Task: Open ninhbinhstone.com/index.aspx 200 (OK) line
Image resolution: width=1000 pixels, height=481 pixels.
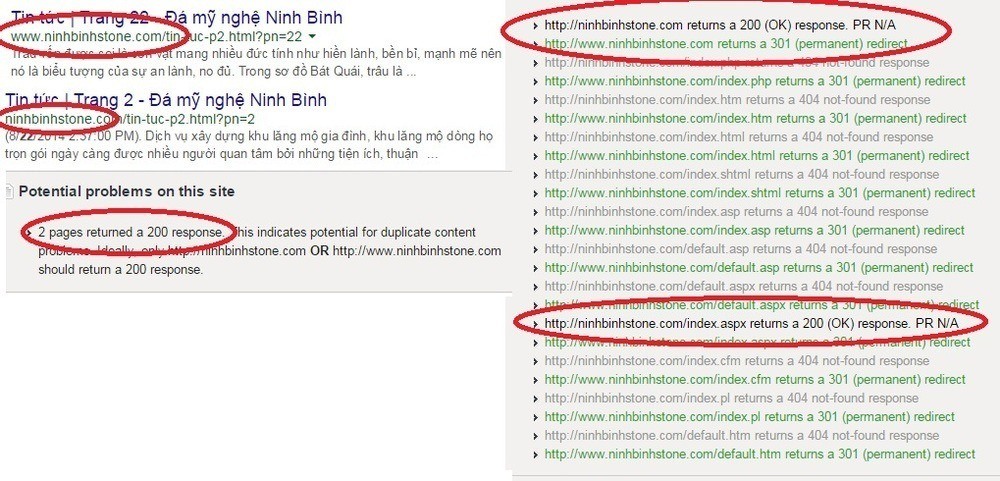Action: click(x=751, y=324)
